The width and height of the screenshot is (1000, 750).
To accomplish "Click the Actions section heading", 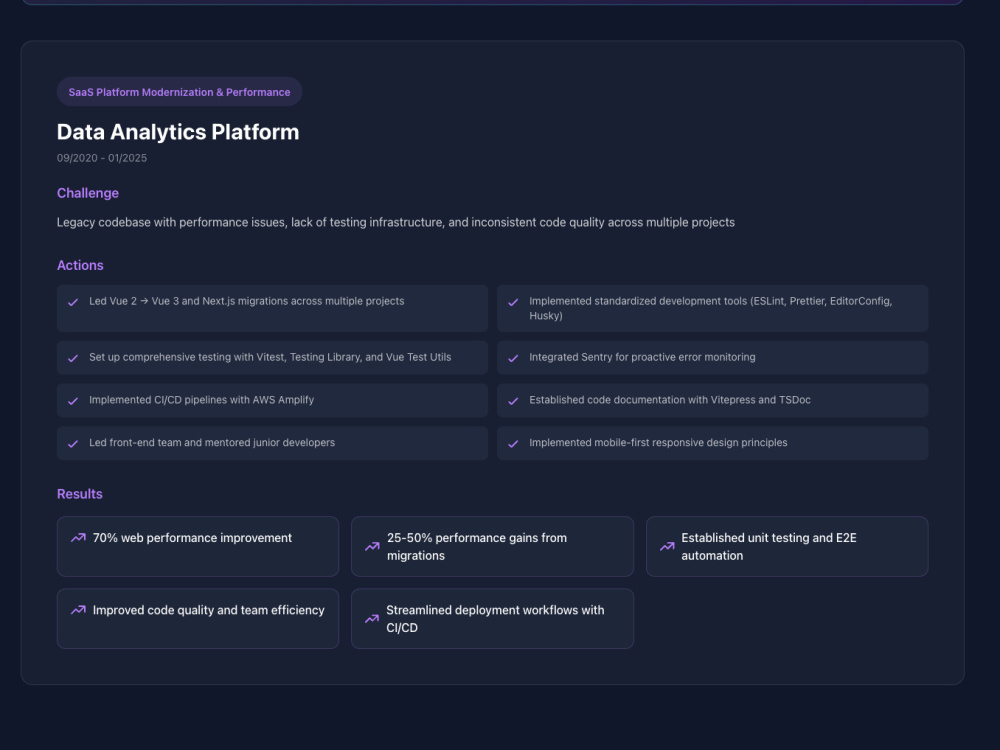I will click(80, 265).
